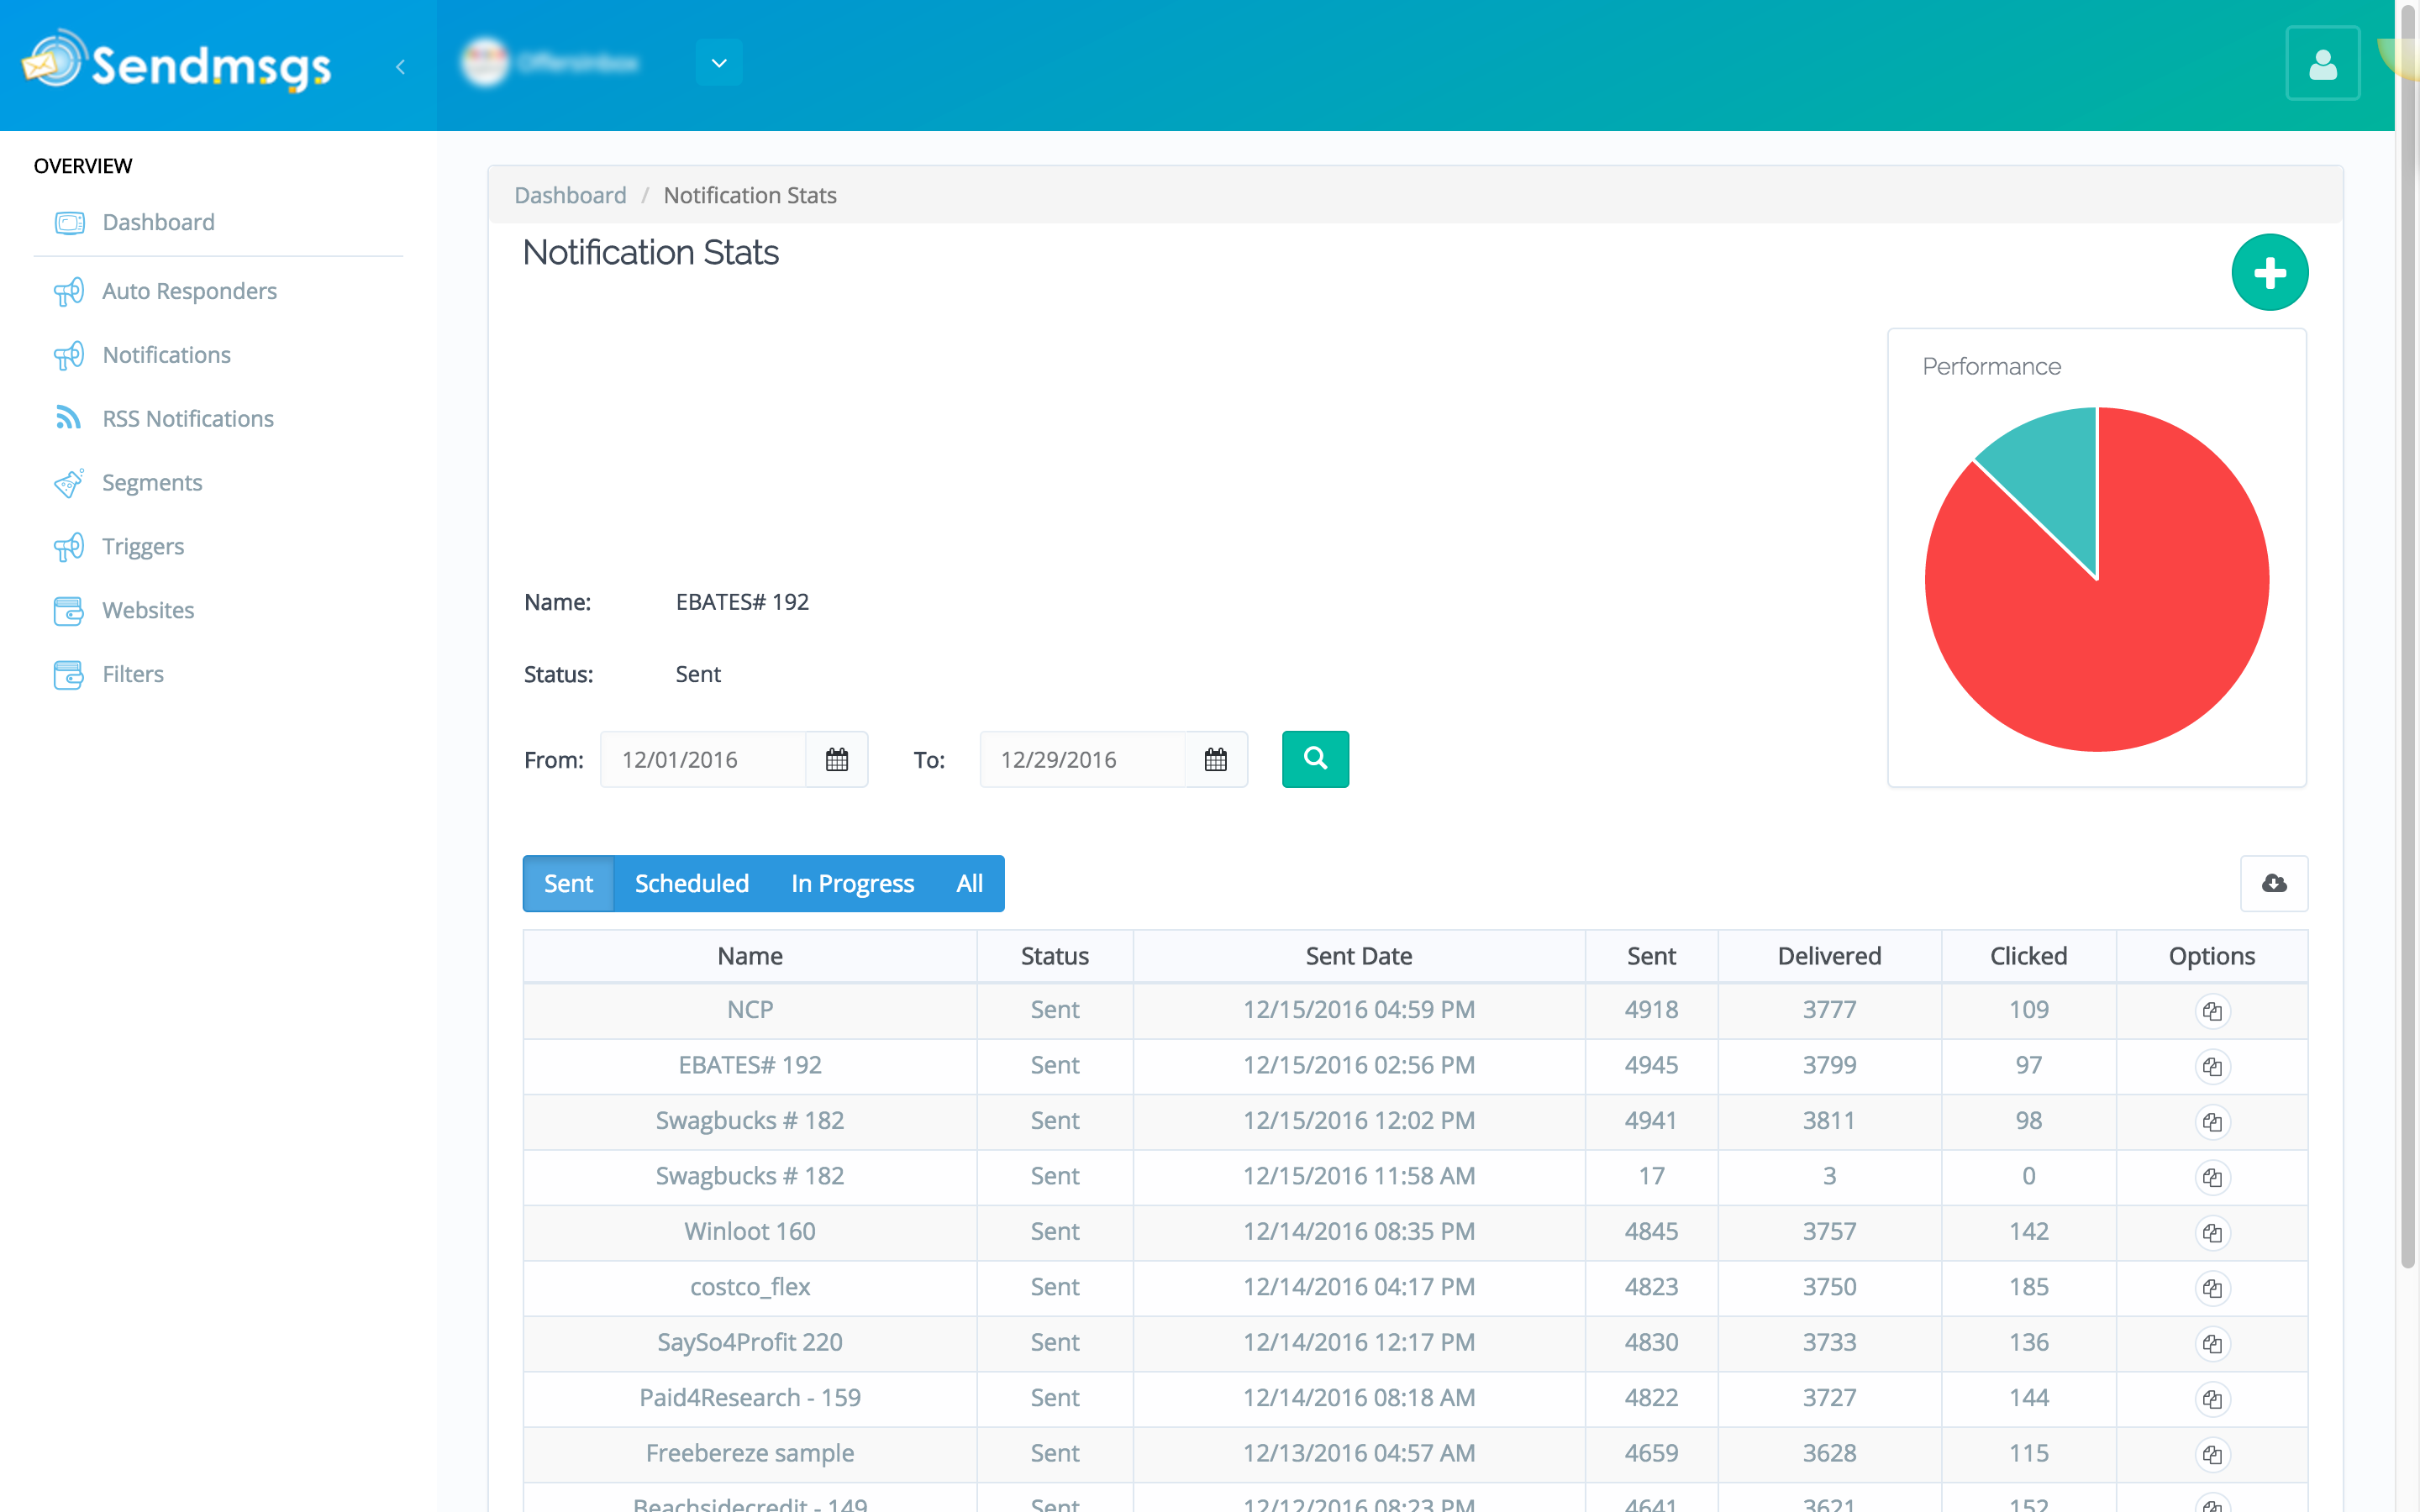The image size is (2420, 1512).
Task: Click the From date input field
Action: pyautogui.click(x=703, y=760)
